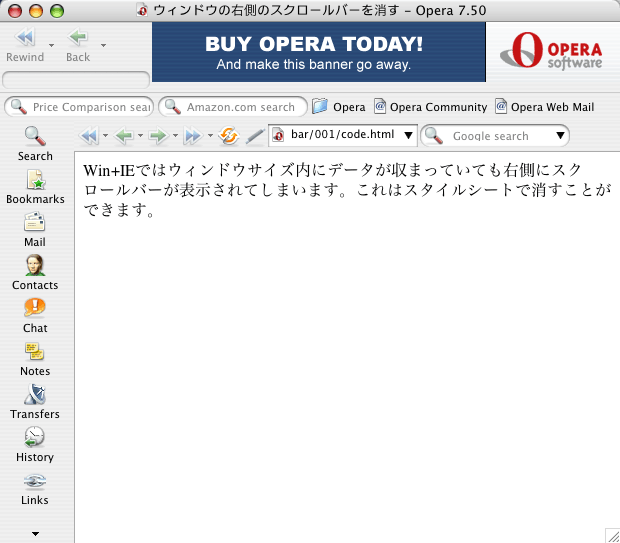Image resolution: width=620 pixels, height=543 pixels.
Task: Open the Back history dropdown in the top toolbar
Action: coord(103,45)
